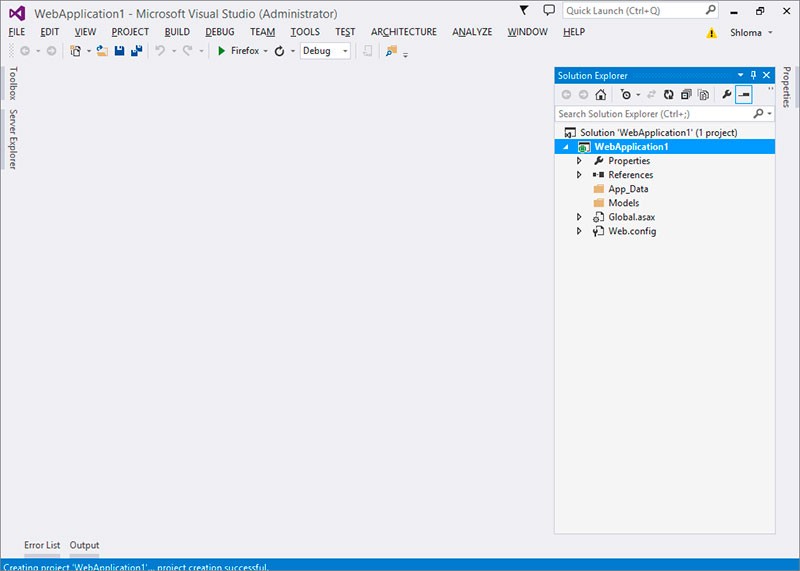This screenshot has height=571, width=800.
Task: Click the New Project toolbar icon
Action: (76, 51)
